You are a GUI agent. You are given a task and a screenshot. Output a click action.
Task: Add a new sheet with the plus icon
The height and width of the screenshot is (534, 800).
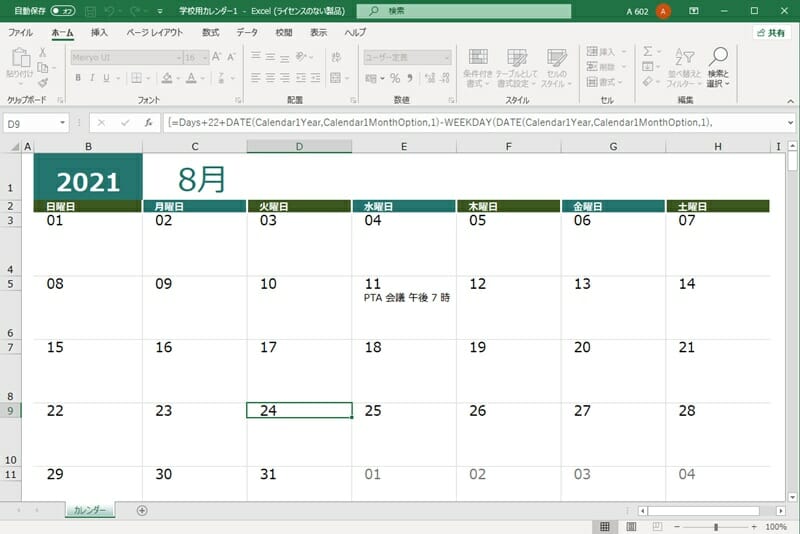142,510
